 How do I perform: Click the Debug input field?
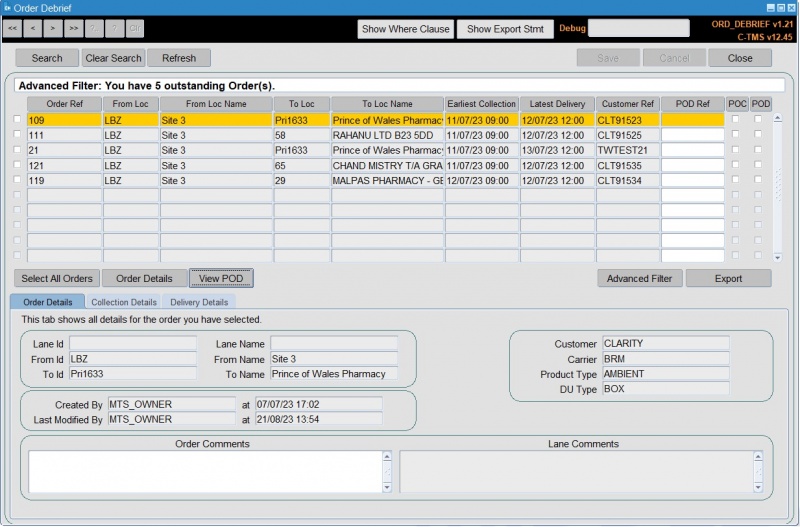(x=639, y=28)
